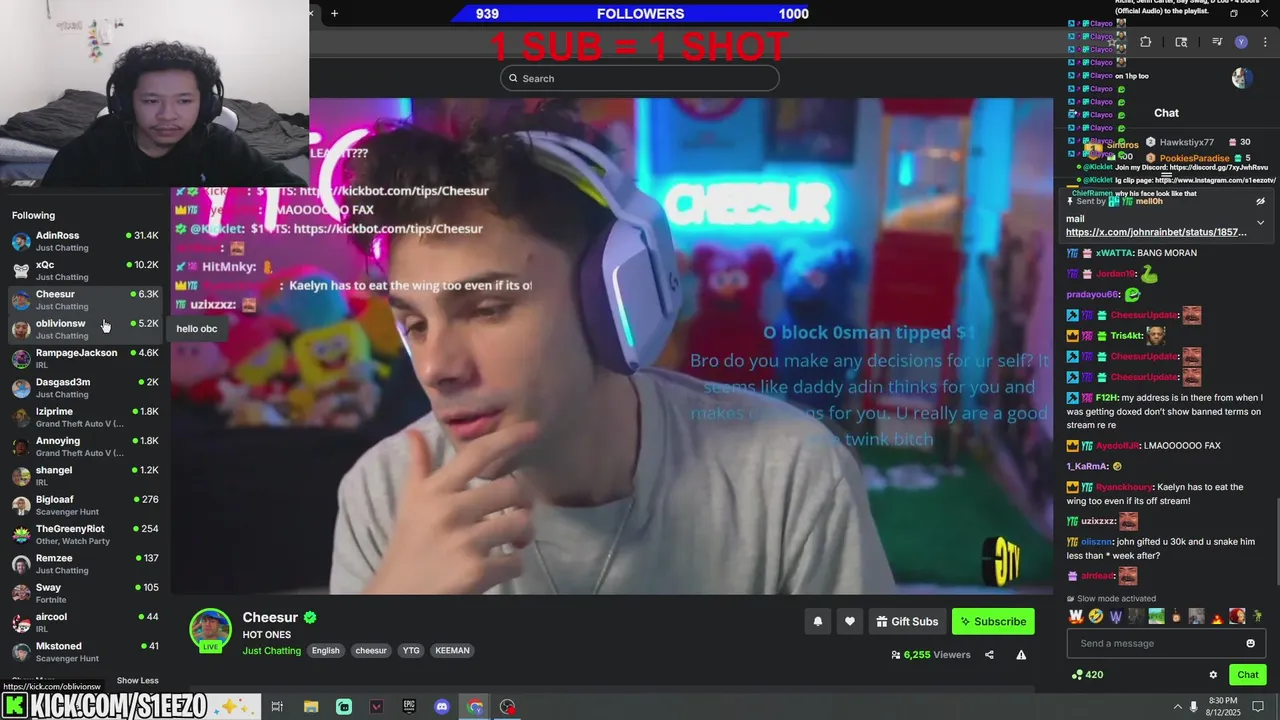1280x720 pixels.
Task: Open the Gift Subs button
Action: 907,621
